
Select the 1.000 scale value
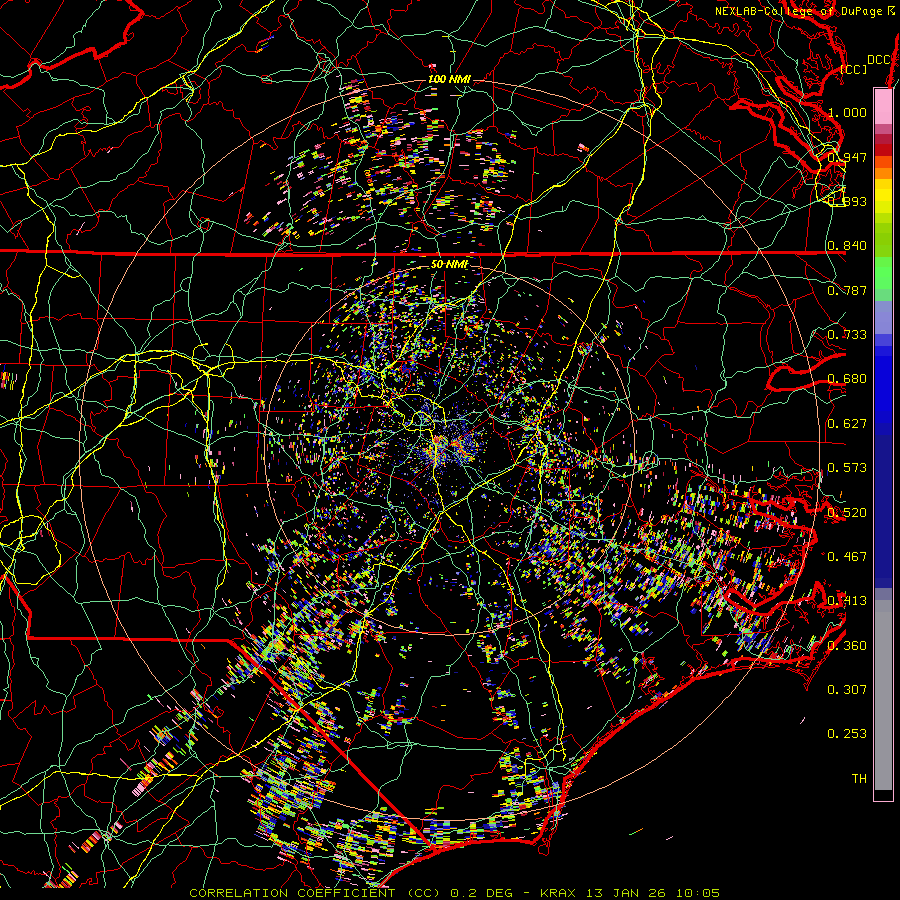click(x=847, y=112)
